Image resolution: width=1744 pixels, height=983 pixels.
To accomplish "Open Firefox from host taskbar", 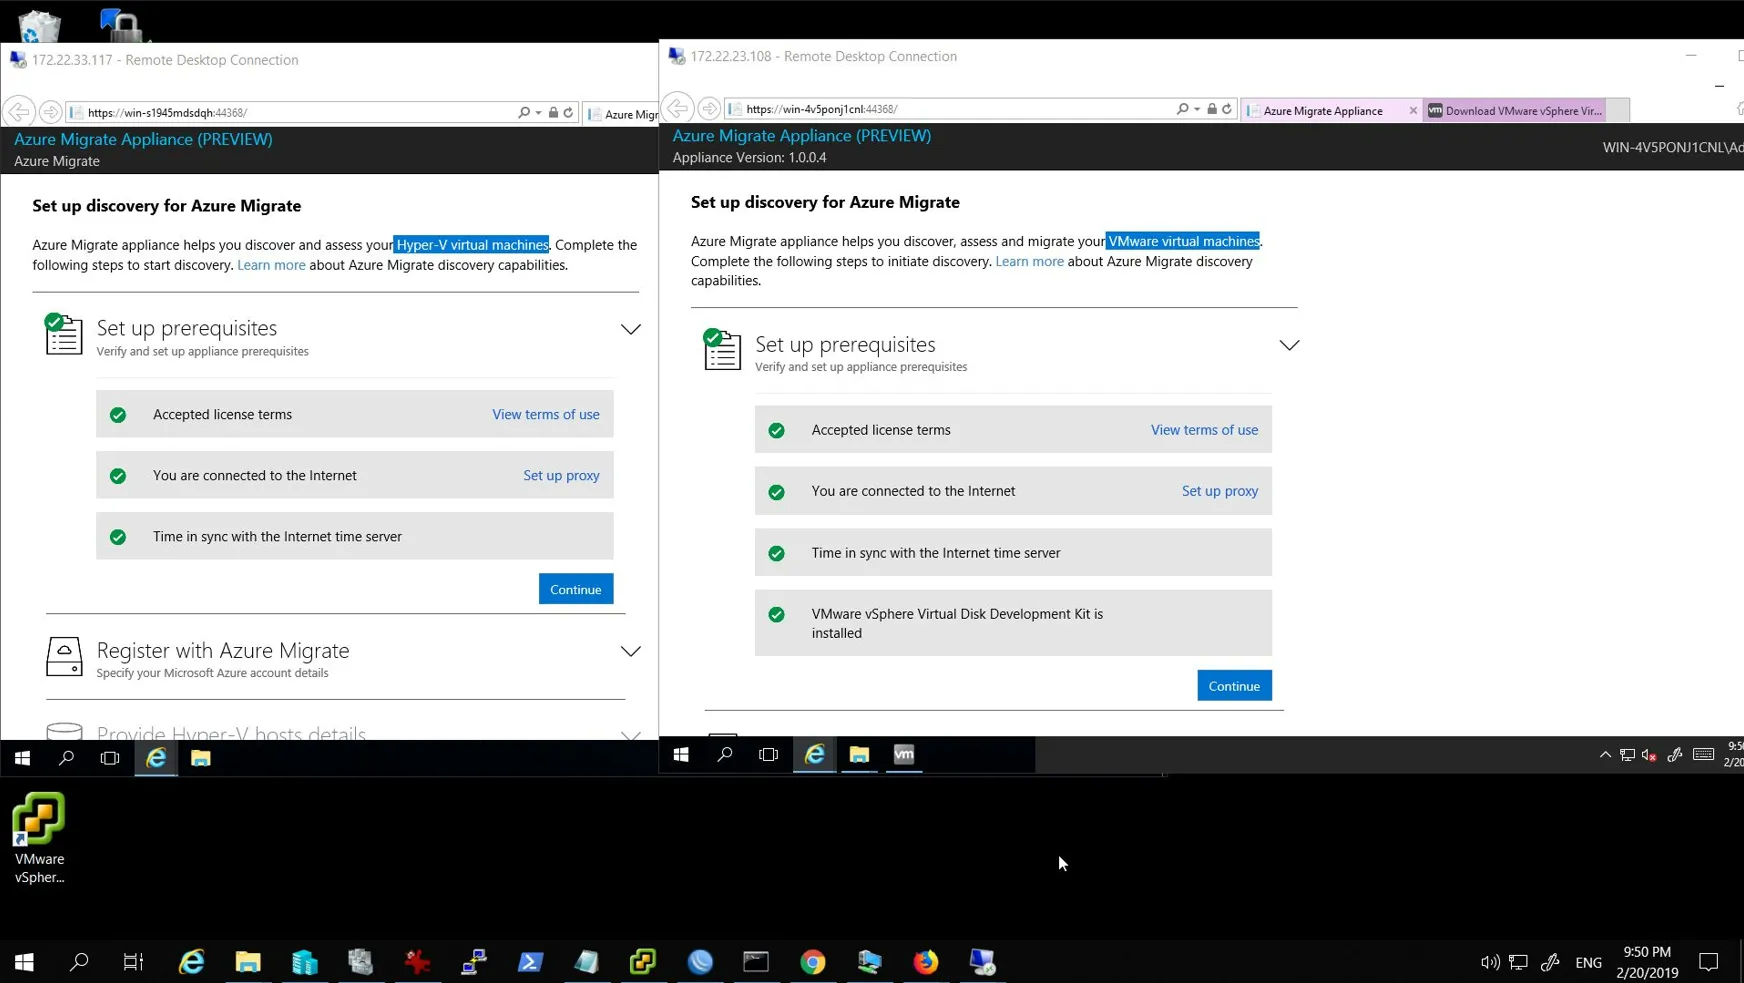I will [926, 962].
